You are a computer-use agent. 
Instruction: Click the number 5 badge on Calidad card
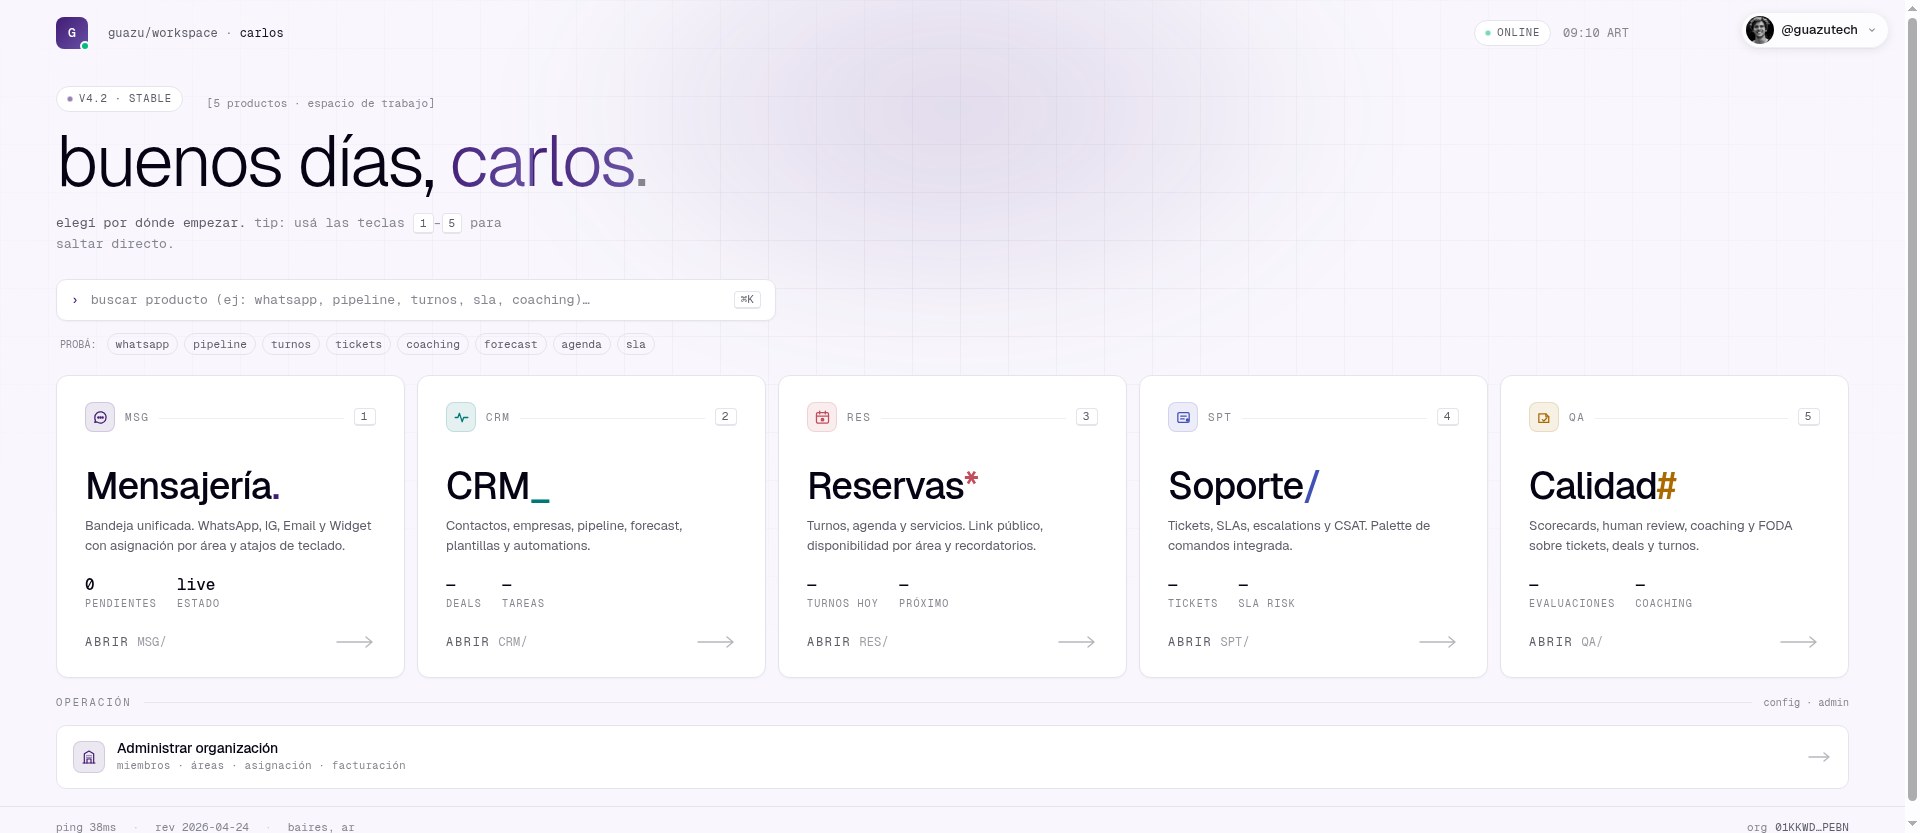pos(1808,417)
